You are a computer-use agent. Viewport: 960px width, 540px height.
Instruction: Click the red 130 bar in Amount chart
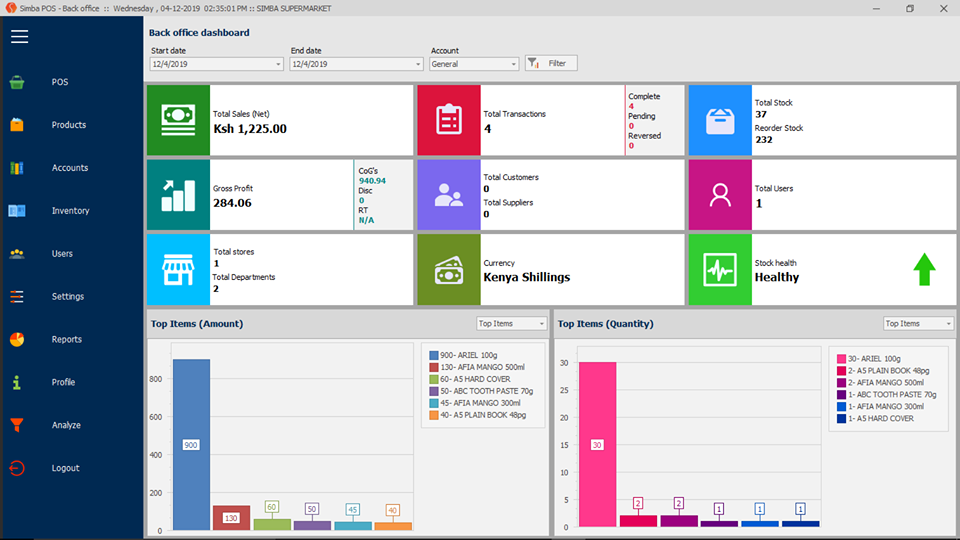231,518
